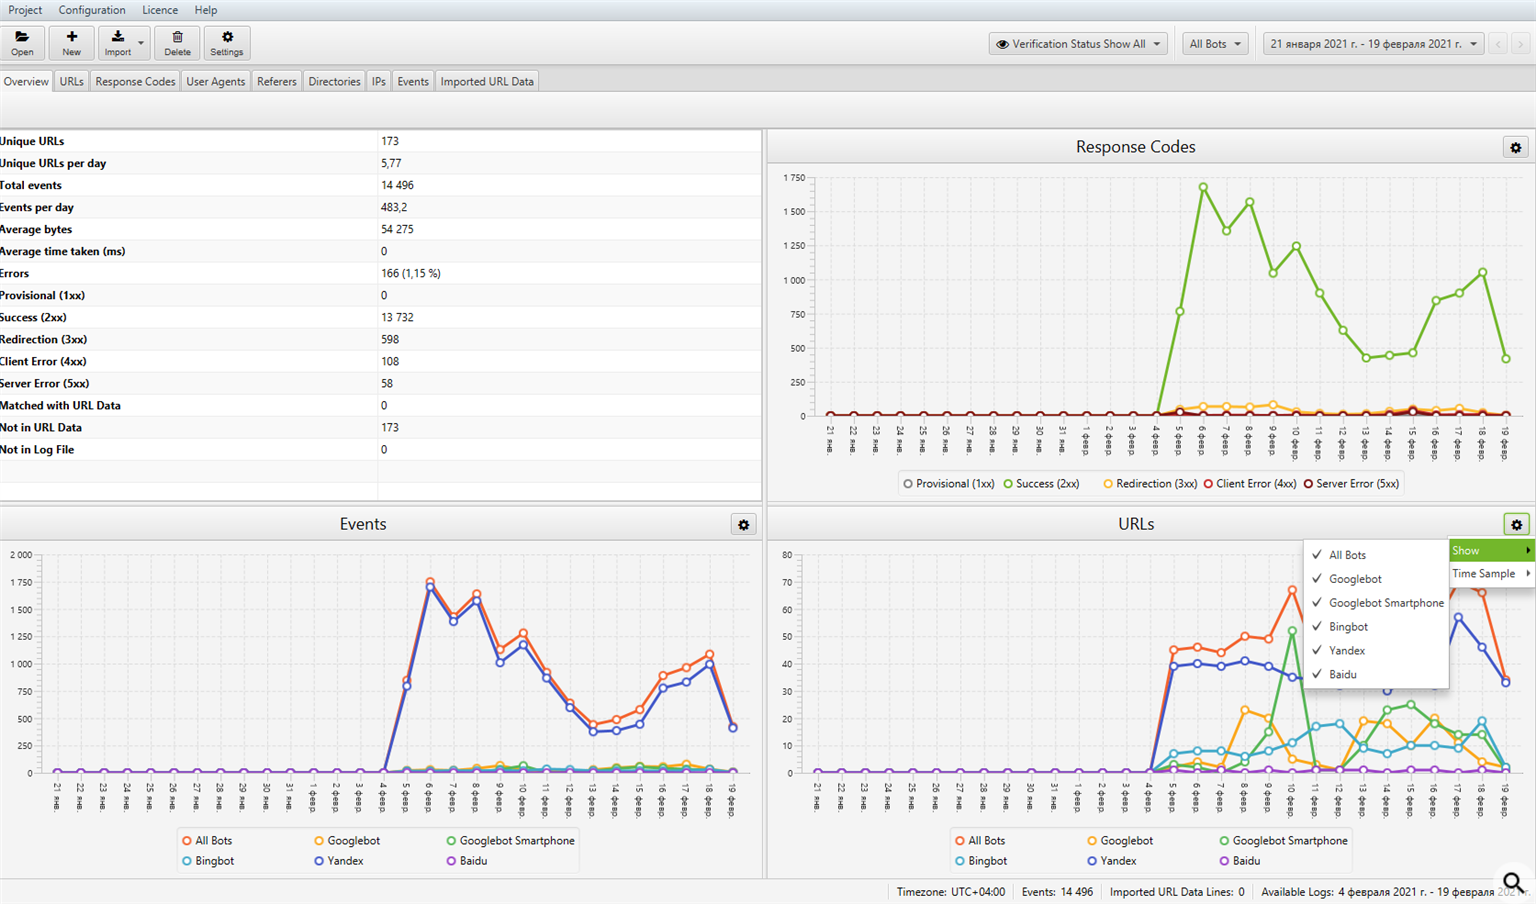Viewport: 1536px width, 904px height.
Task: Click the Average bytes value 54 275
Action: point(397,229)
